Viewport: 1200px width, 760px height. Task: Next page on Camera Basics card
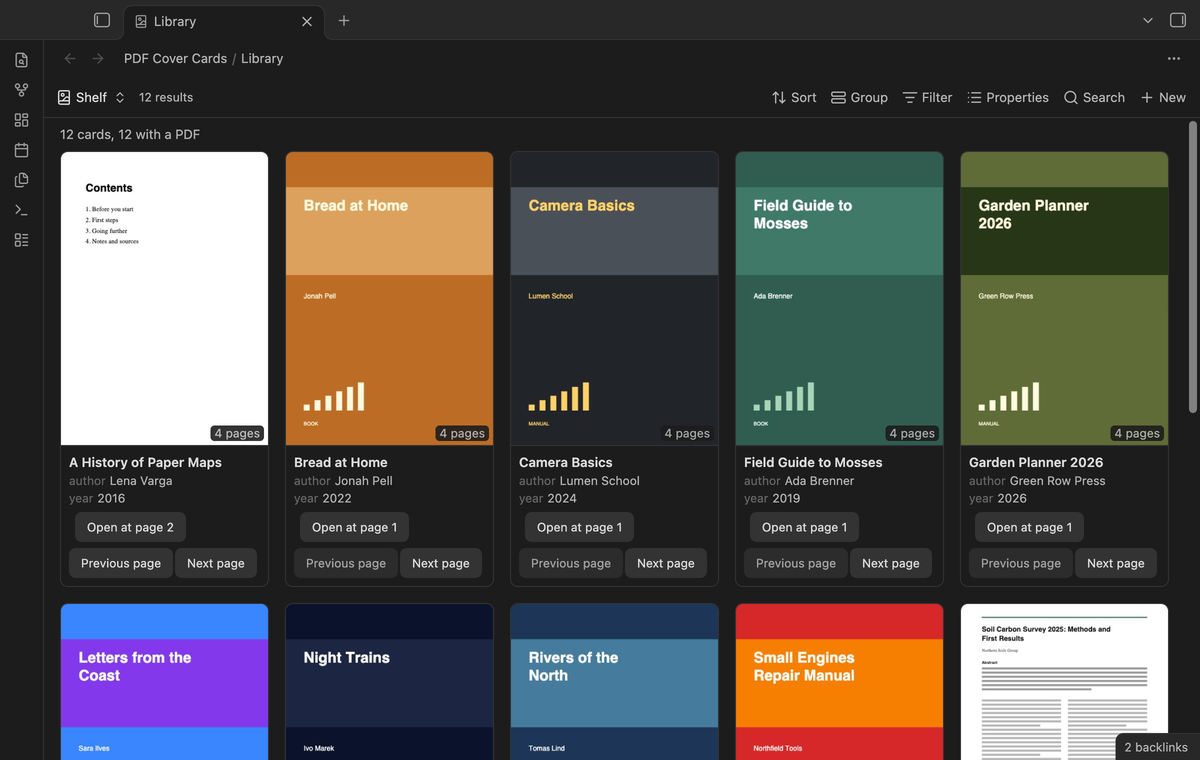click(x=666, y=563)
